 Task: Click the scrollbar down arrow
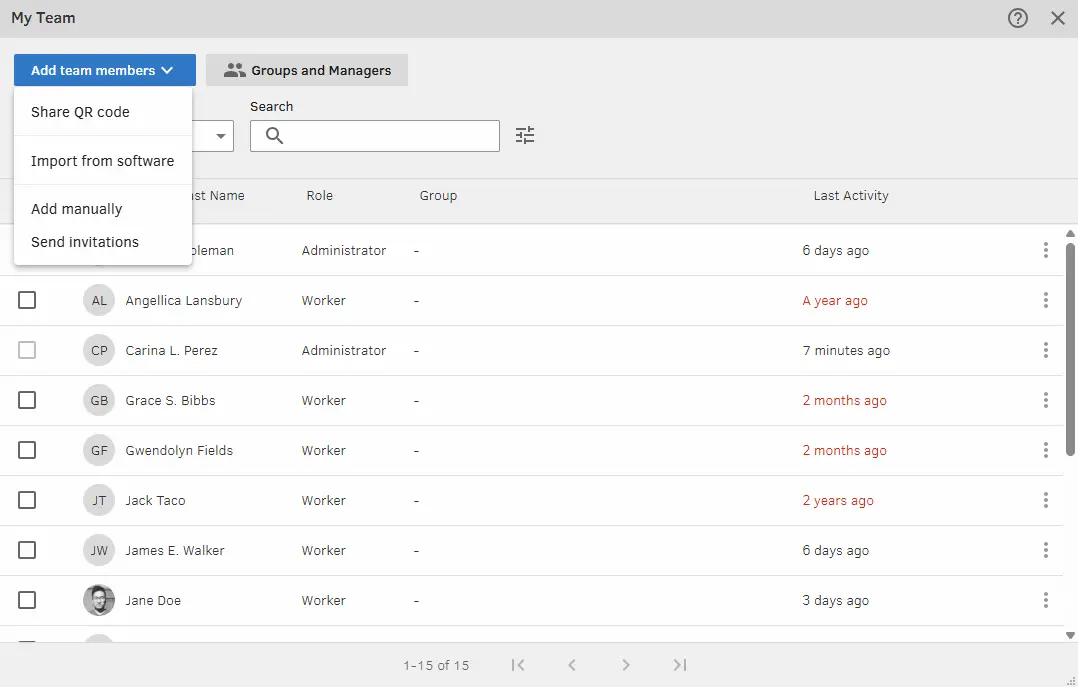(1070, 635)
